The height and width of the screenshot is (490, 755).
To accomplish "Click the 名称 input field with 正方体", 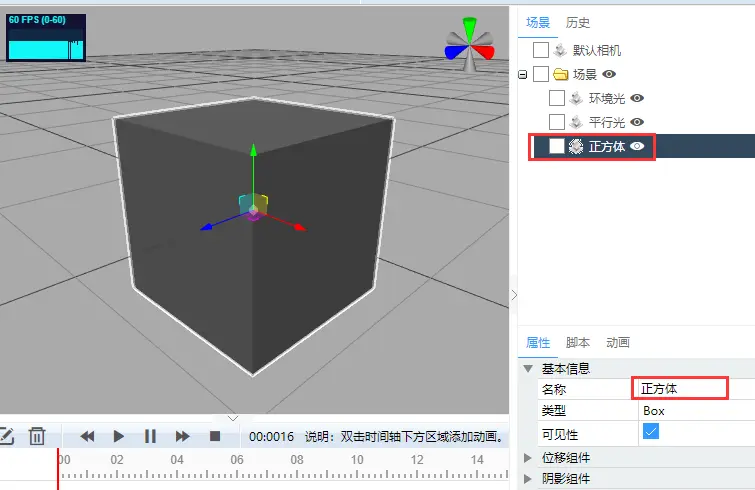I will pyautogui.click(x=680, y=388).
